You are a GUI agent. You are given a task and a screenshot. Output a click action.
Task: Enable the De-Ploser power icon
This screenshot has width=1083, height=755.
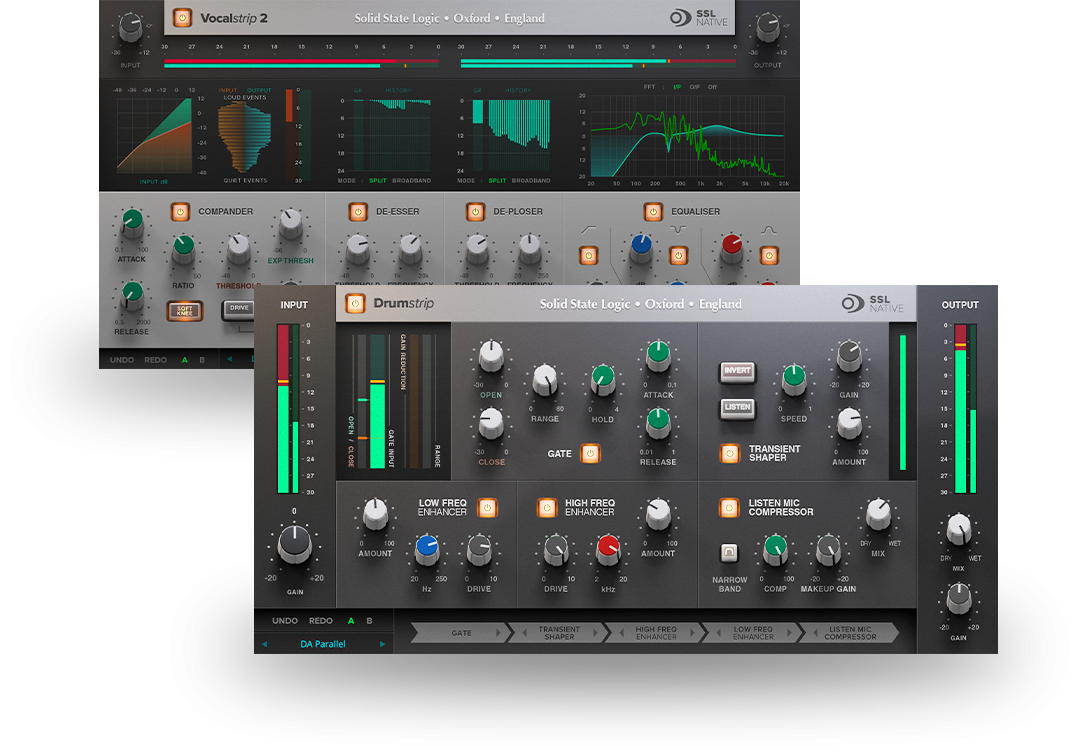(x=475, y=211)
